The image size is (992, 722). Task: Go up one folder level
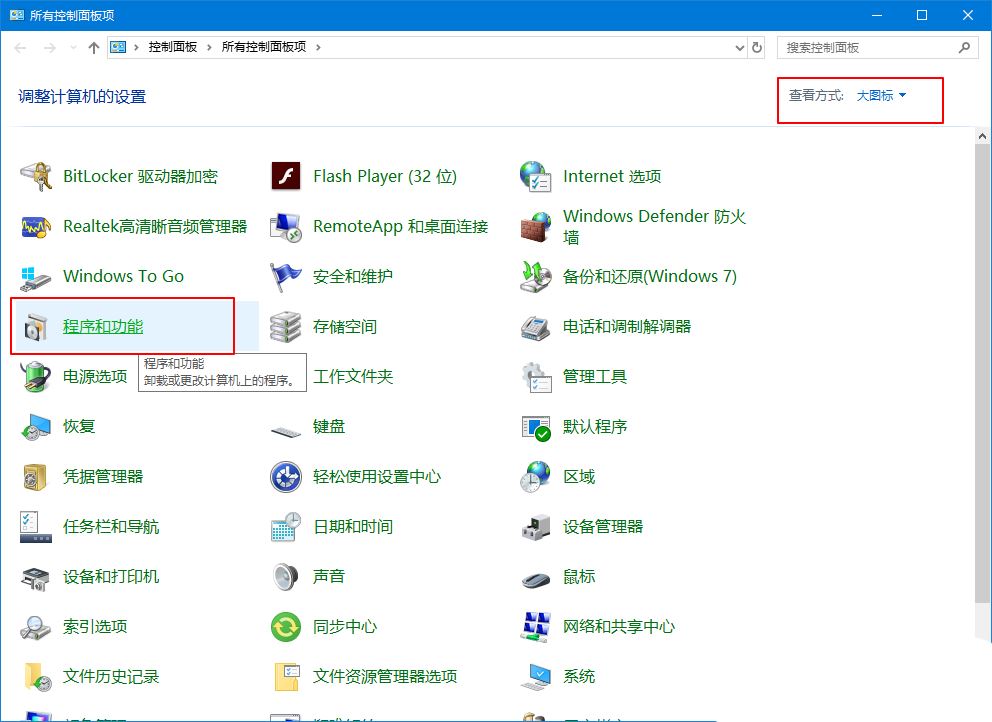pyautogui.click(x=94, y=47)
